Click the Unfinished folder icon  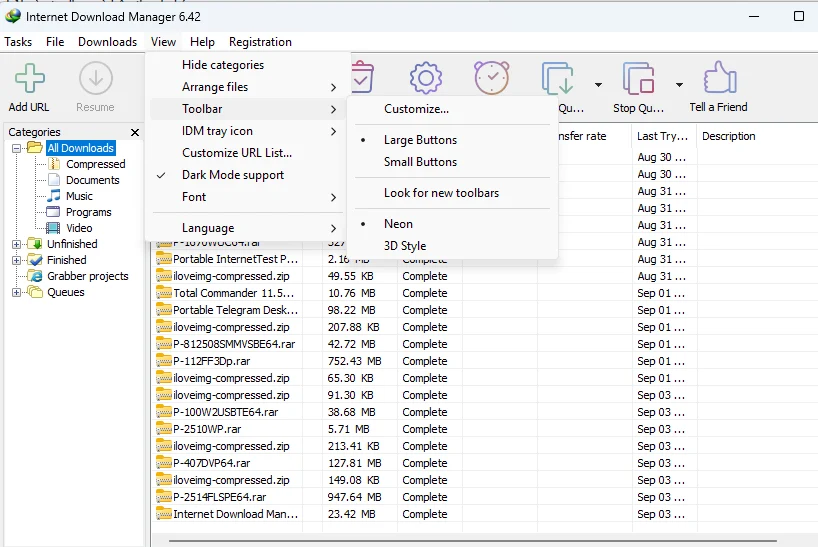coord(35,244)
